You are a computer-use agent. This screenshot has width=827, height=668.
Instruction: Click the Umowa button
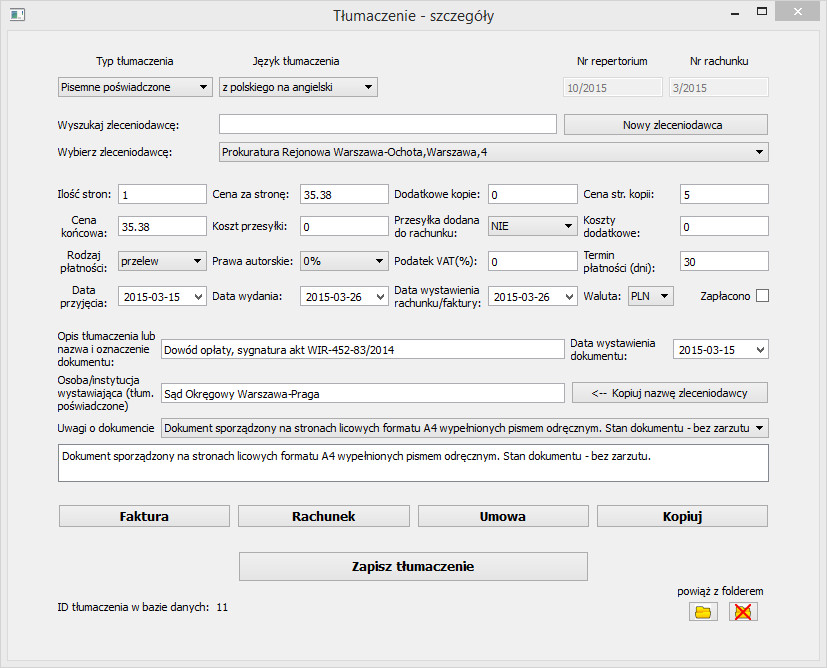coord(503,516)
